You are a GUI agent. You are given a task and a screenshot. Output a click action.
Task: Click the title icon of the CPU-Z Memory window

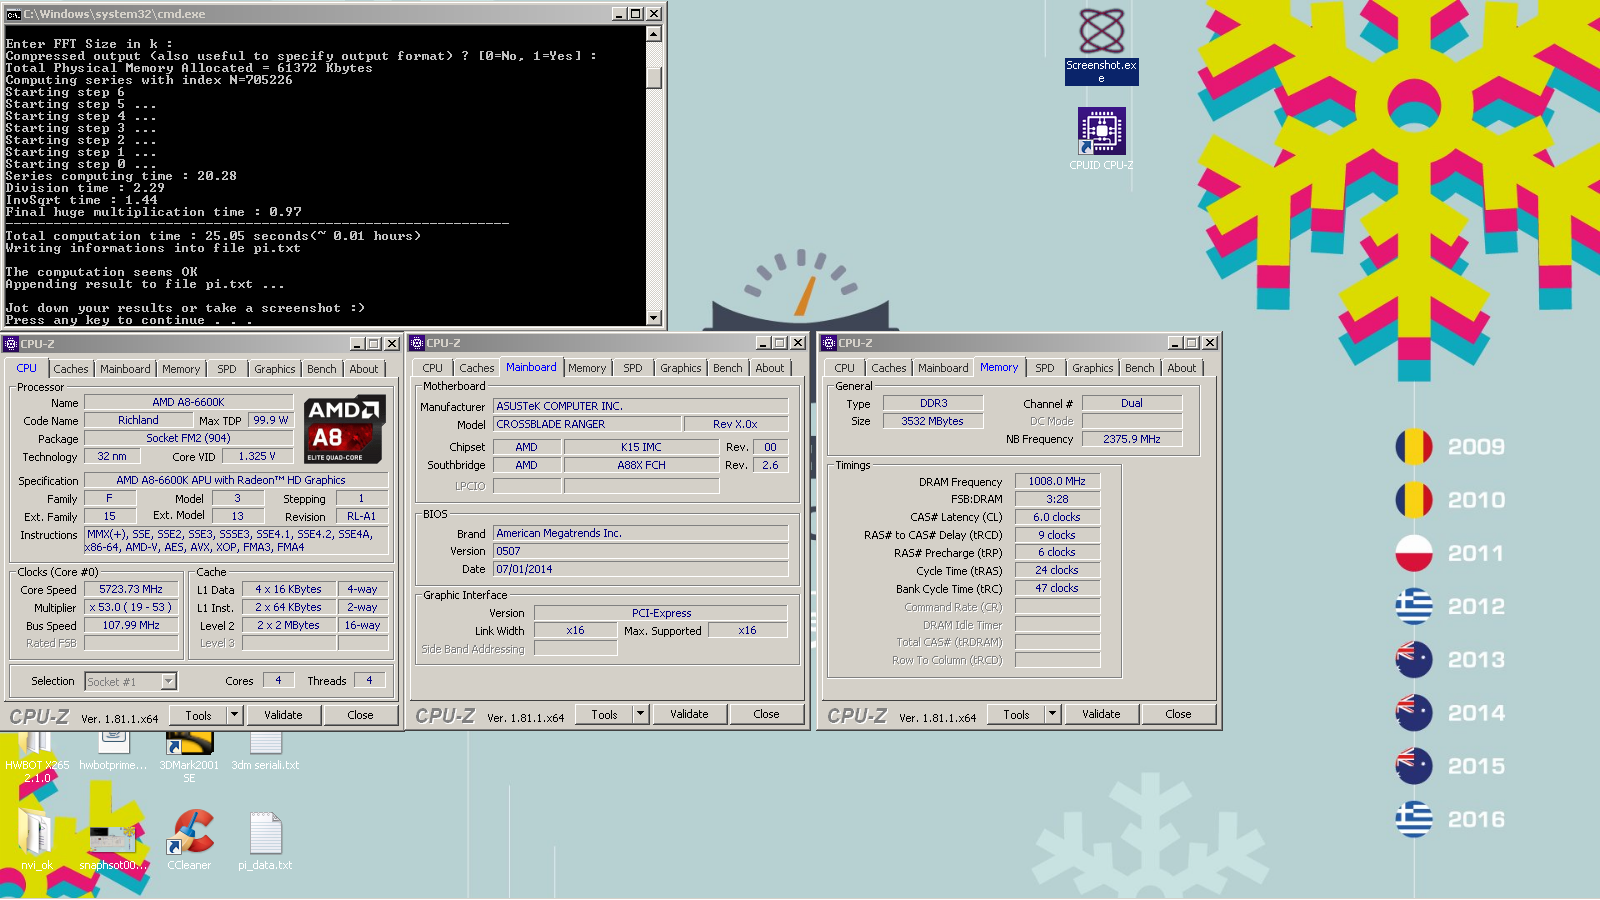pos(829,343)
